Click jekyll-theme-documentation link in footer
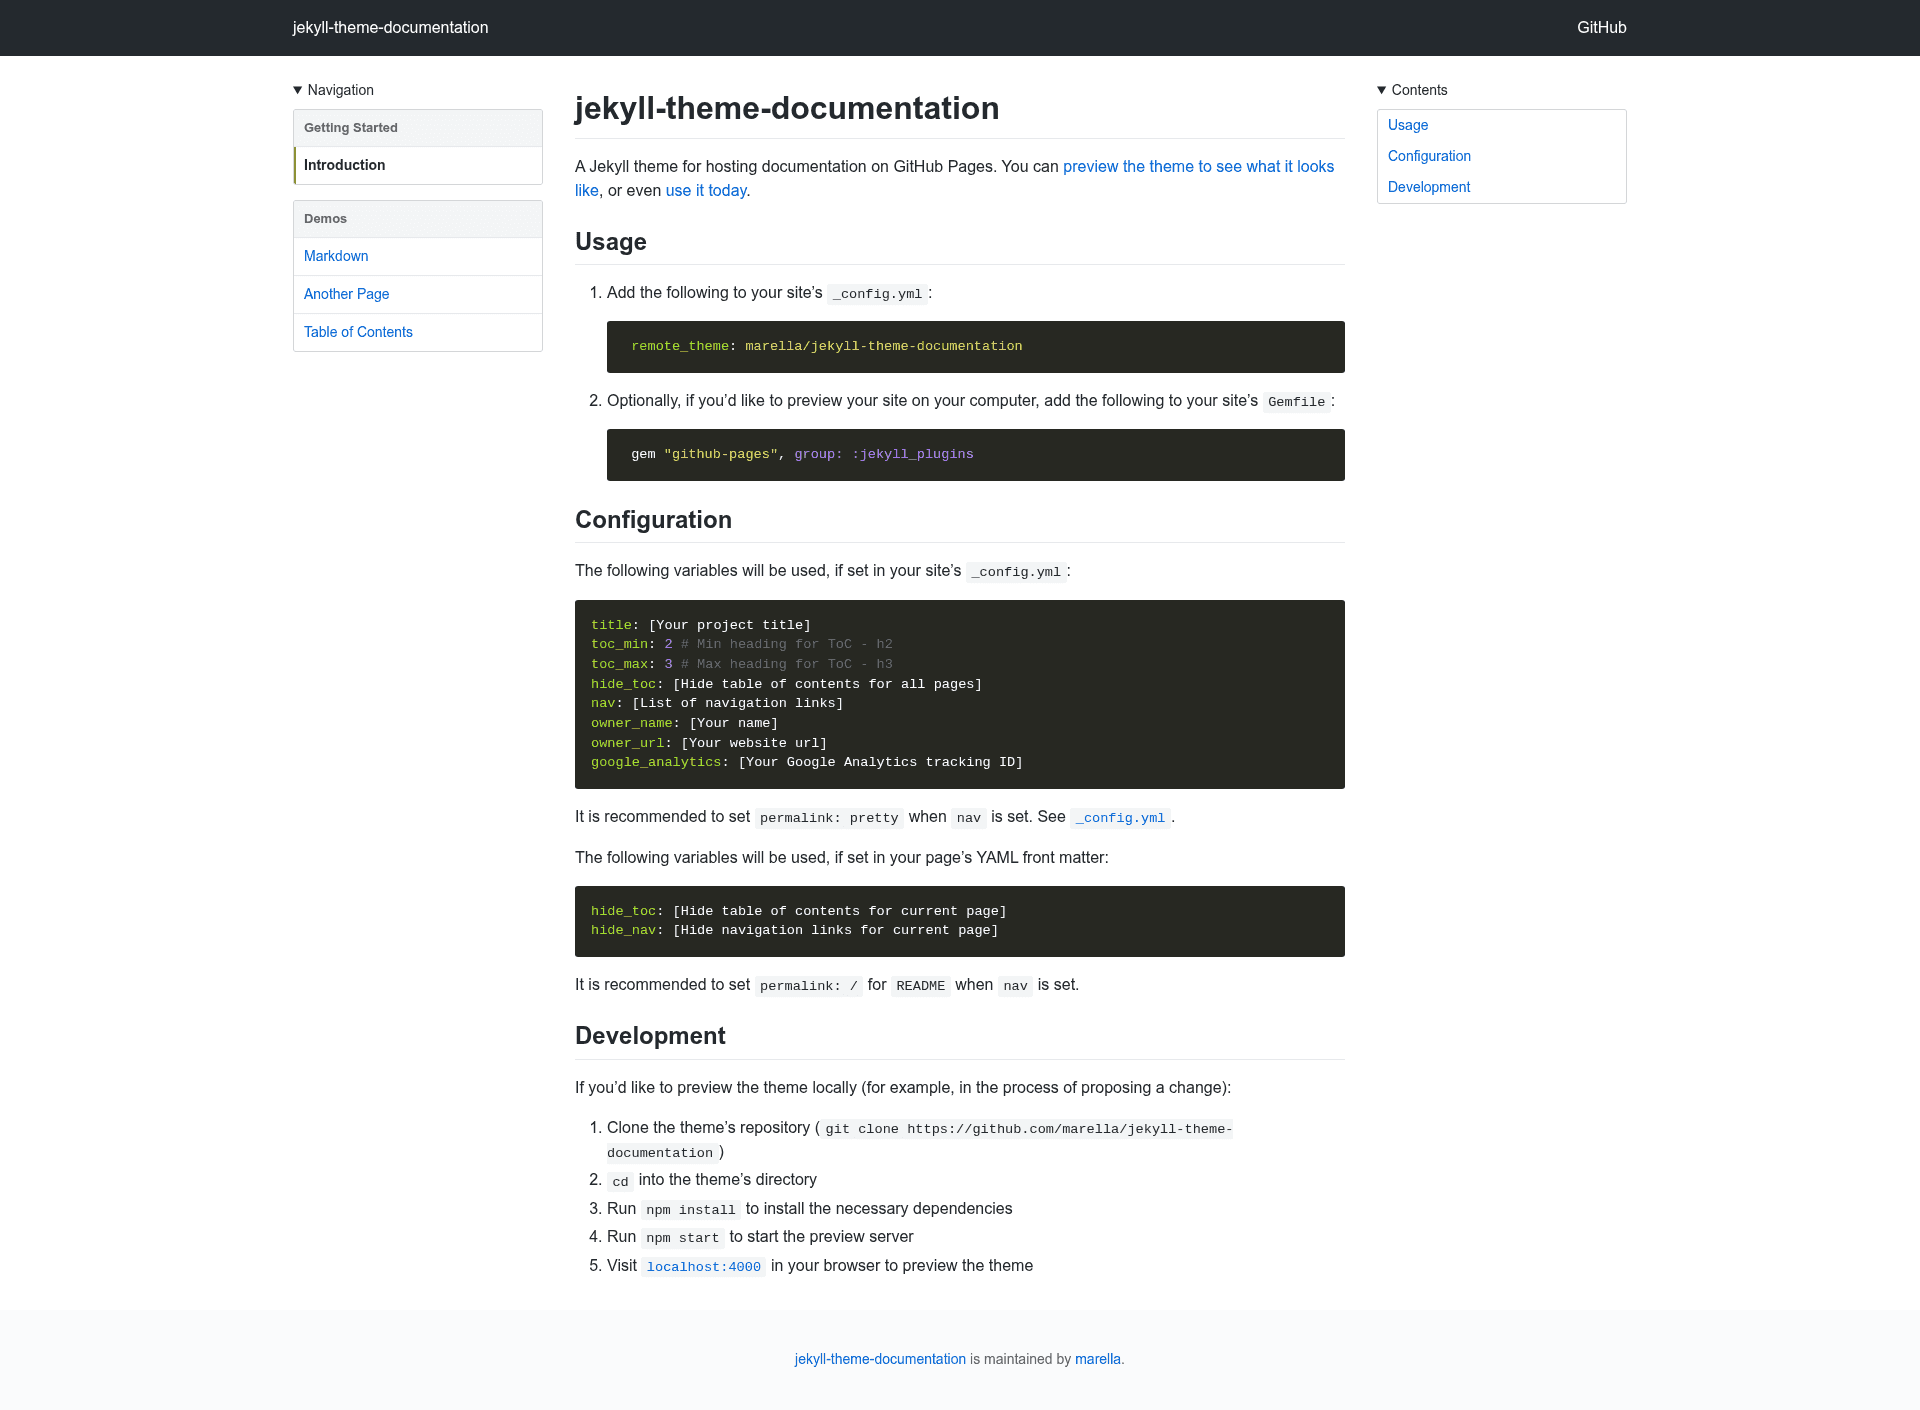The height and width of the screenshot is (1410, 1920). (x=880, y=1359)
